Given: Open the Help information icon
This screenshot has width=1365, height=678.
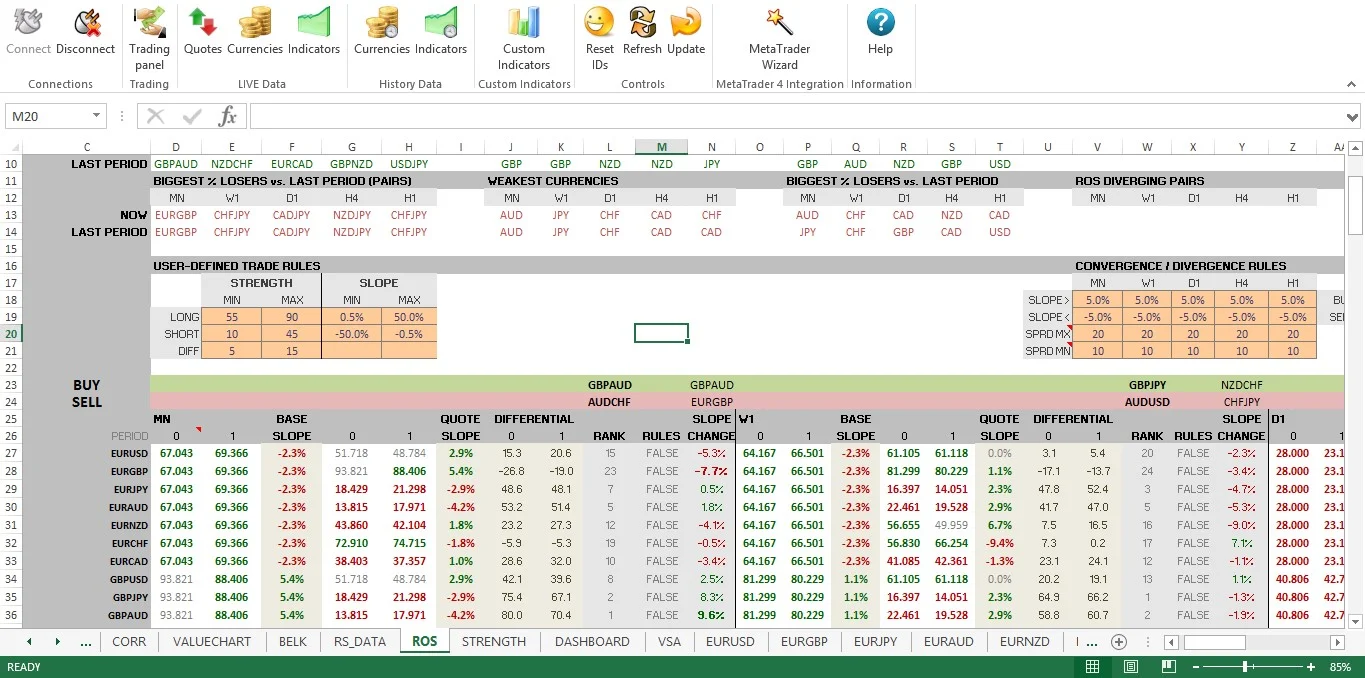Looking at the screenshot, I should point(880,31).
